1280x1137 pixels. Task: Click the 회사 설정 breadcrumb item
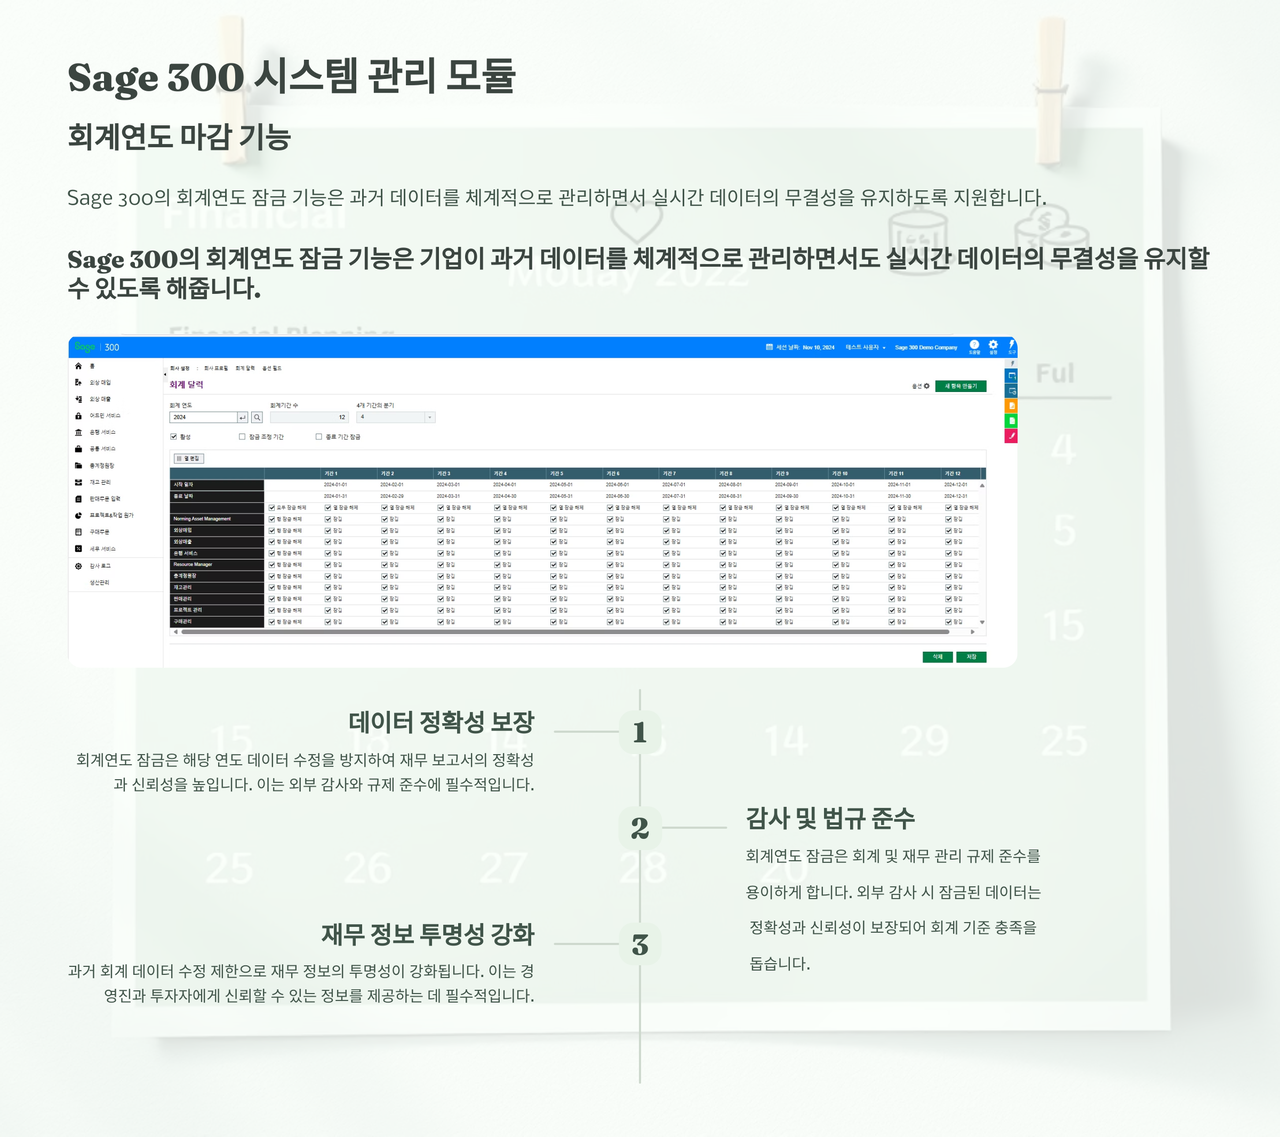point(180,368)
